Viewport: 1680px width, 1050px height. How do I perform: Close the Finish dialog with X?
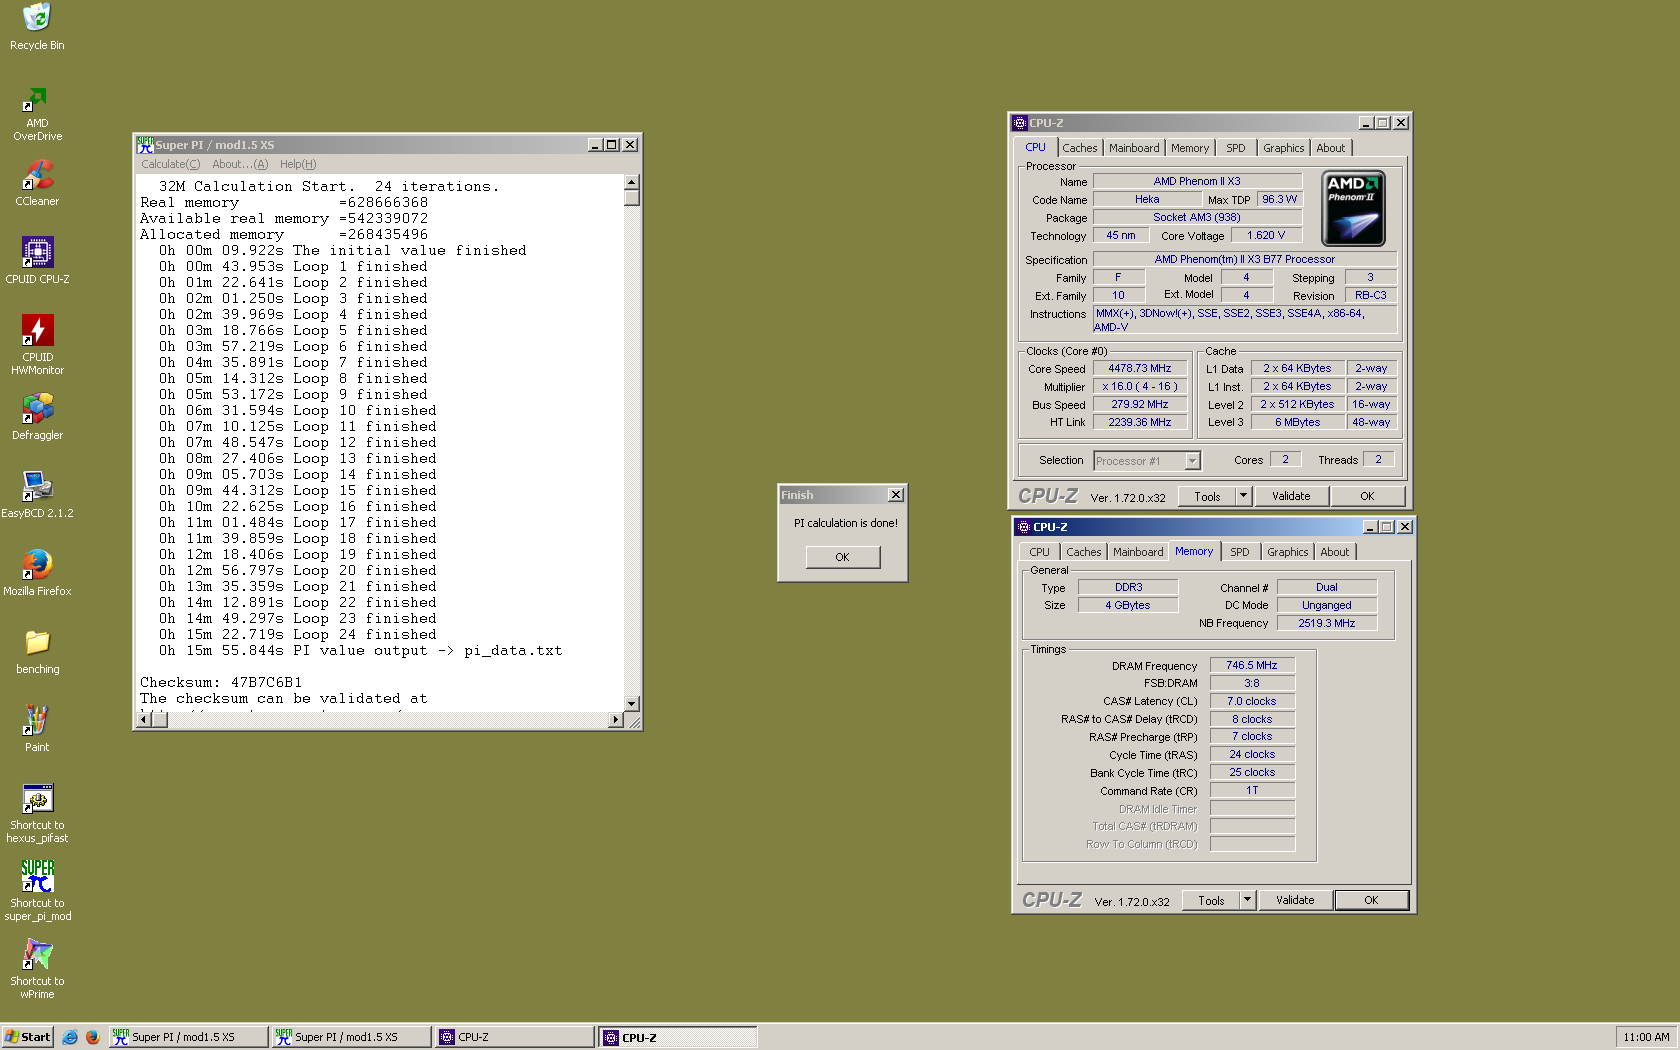point(896,495)
